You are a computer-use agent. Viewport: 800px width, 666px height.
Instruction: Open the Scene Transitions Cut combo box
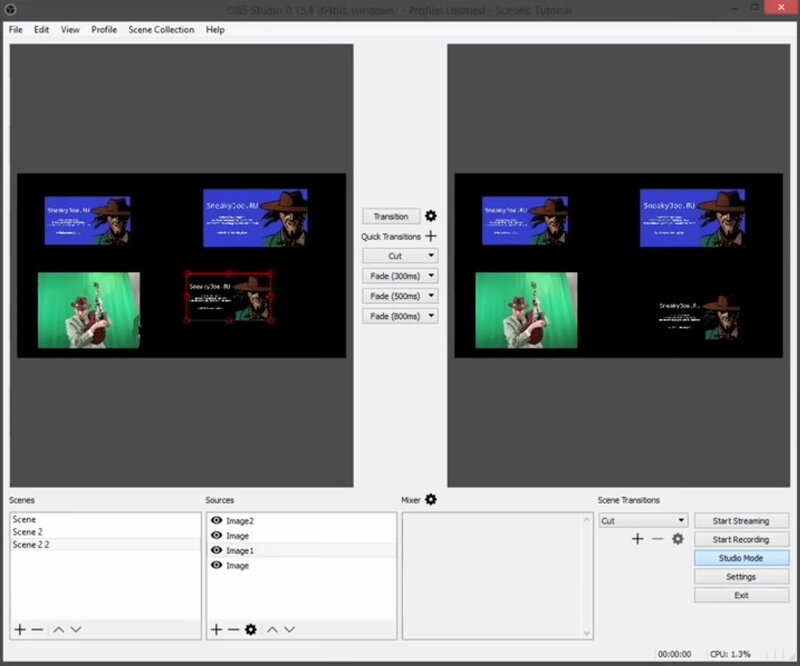(x=643, y=521)
